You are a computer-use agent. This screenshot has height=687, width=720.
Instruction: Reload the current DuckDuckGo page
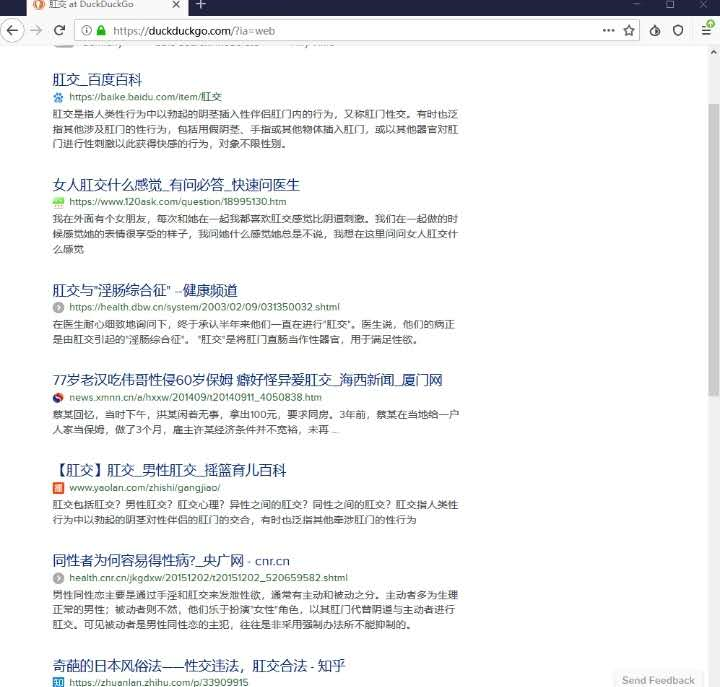59,31
